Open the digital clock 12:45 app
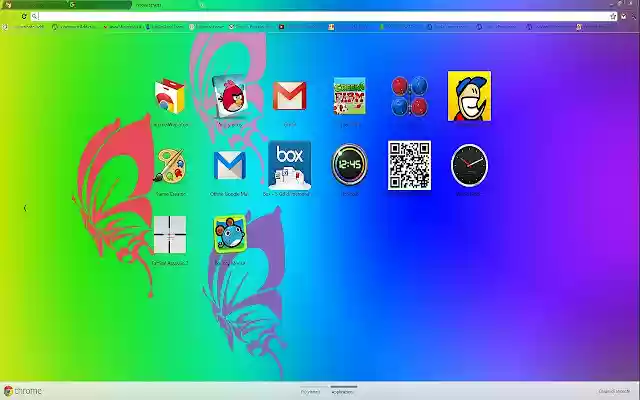The height and width of the screenshot is (400, 640). (349, 165)
